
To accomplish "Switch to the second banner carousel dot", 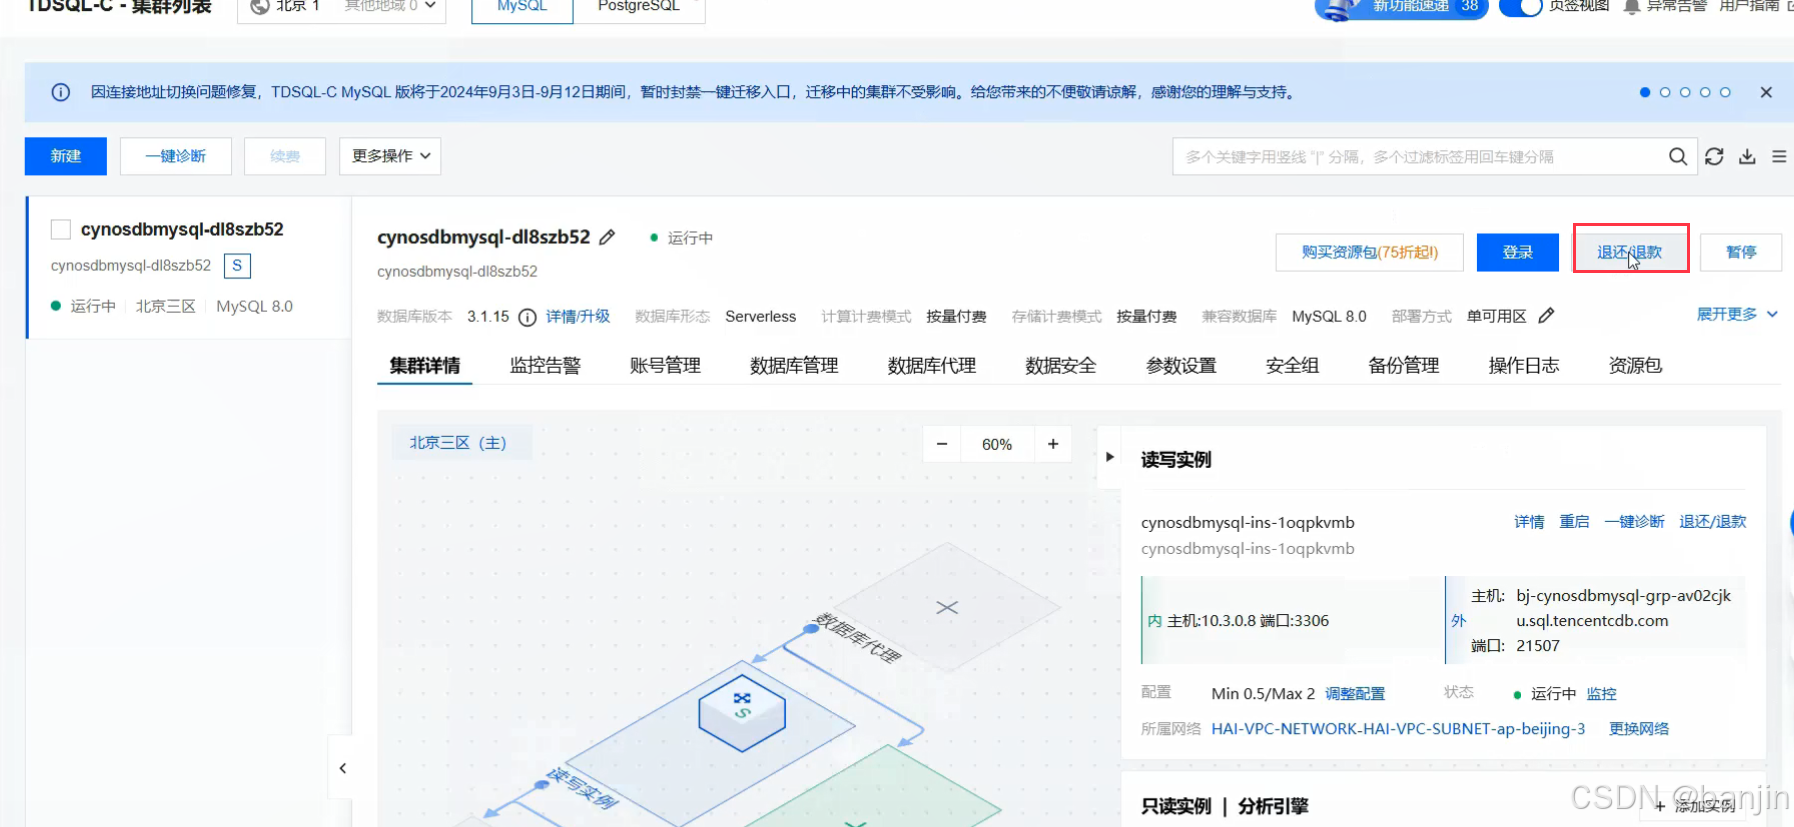I will [x=1665, y=92].
